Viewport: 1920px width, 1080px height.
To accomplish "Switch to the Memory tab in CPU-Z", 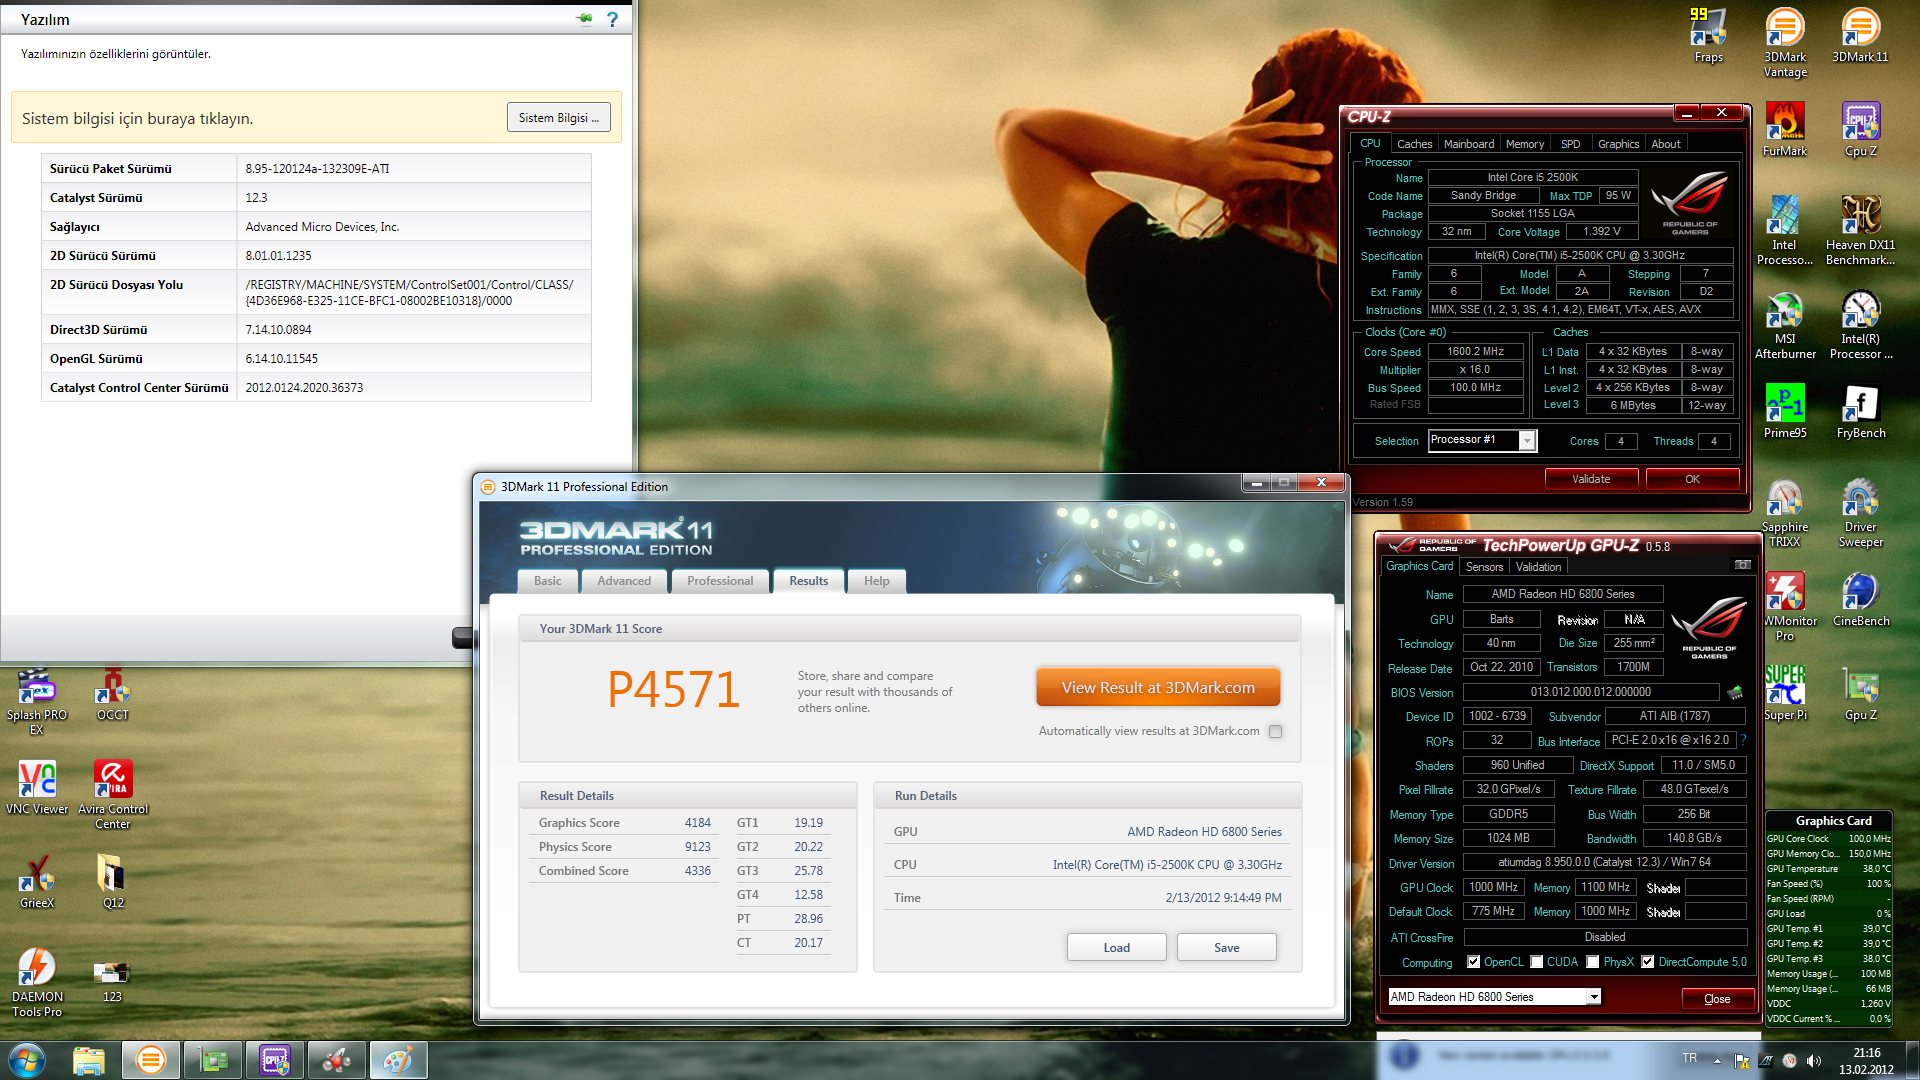I will 1524,144.
